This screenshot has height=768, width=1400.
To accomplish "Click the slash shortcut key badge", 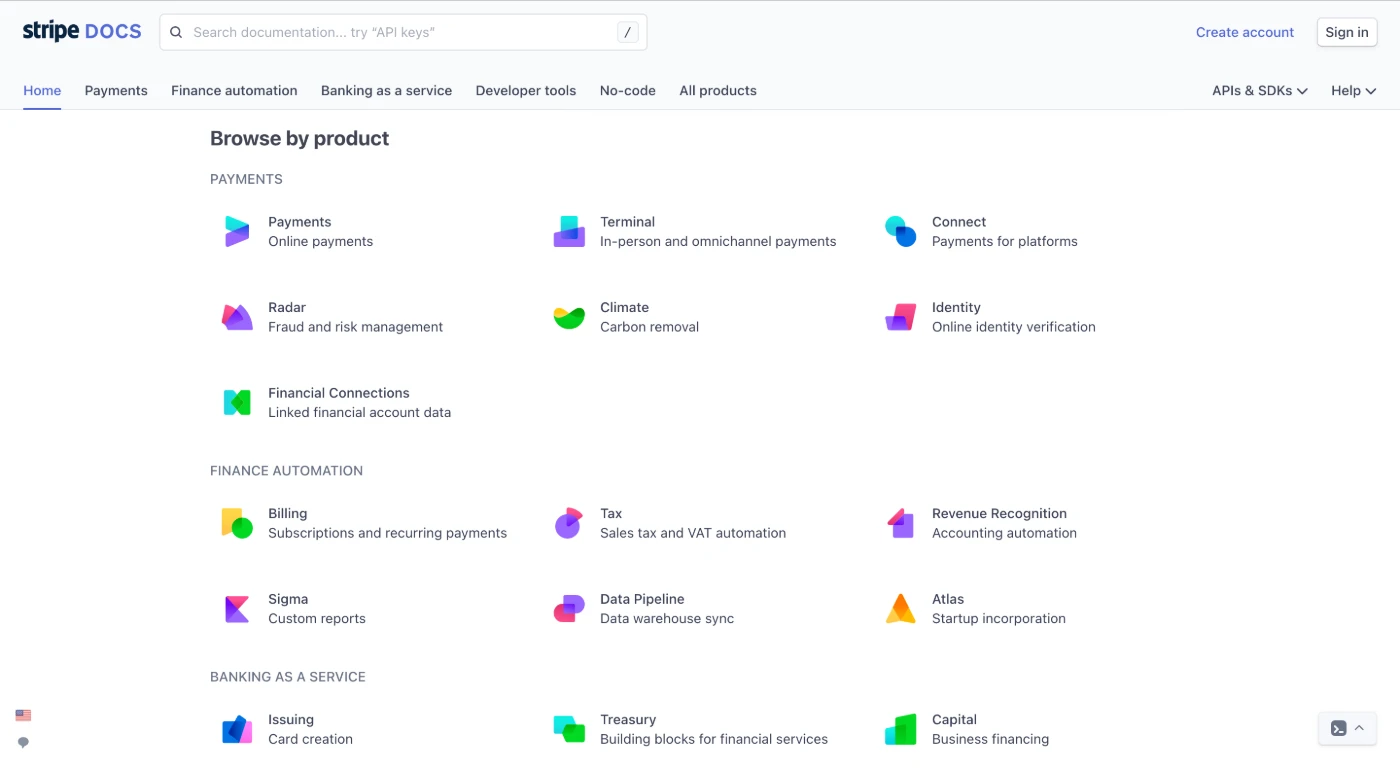I will (x=627, y=32).
